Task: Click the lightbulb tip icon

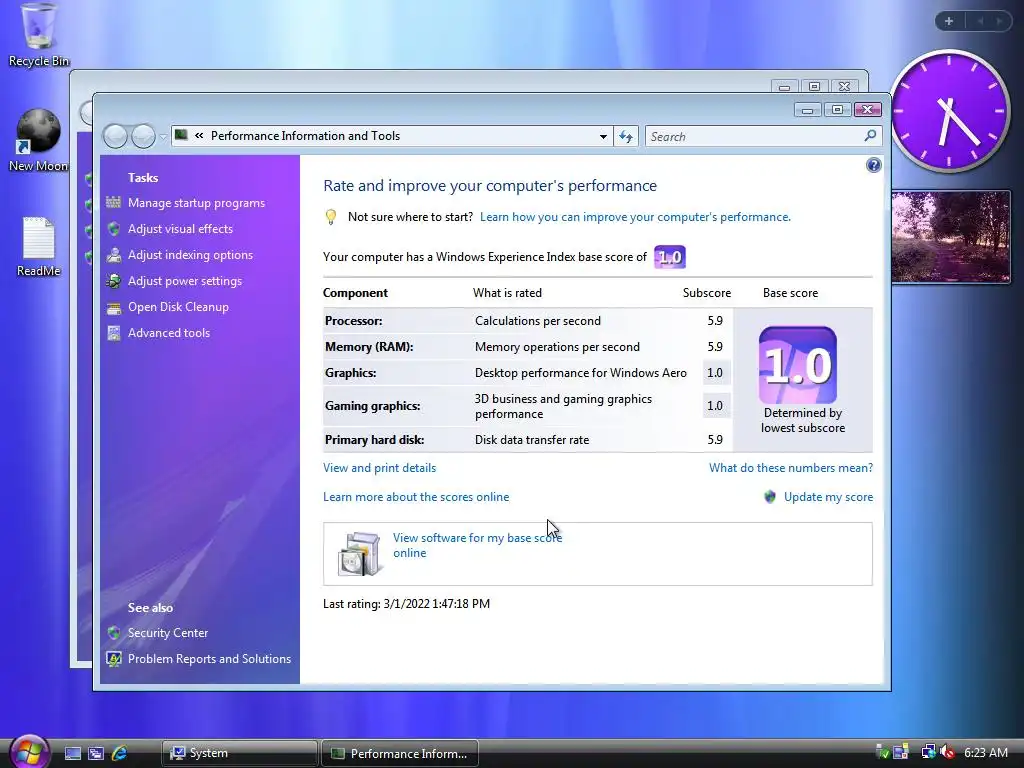Action: (x=331, y=217)
